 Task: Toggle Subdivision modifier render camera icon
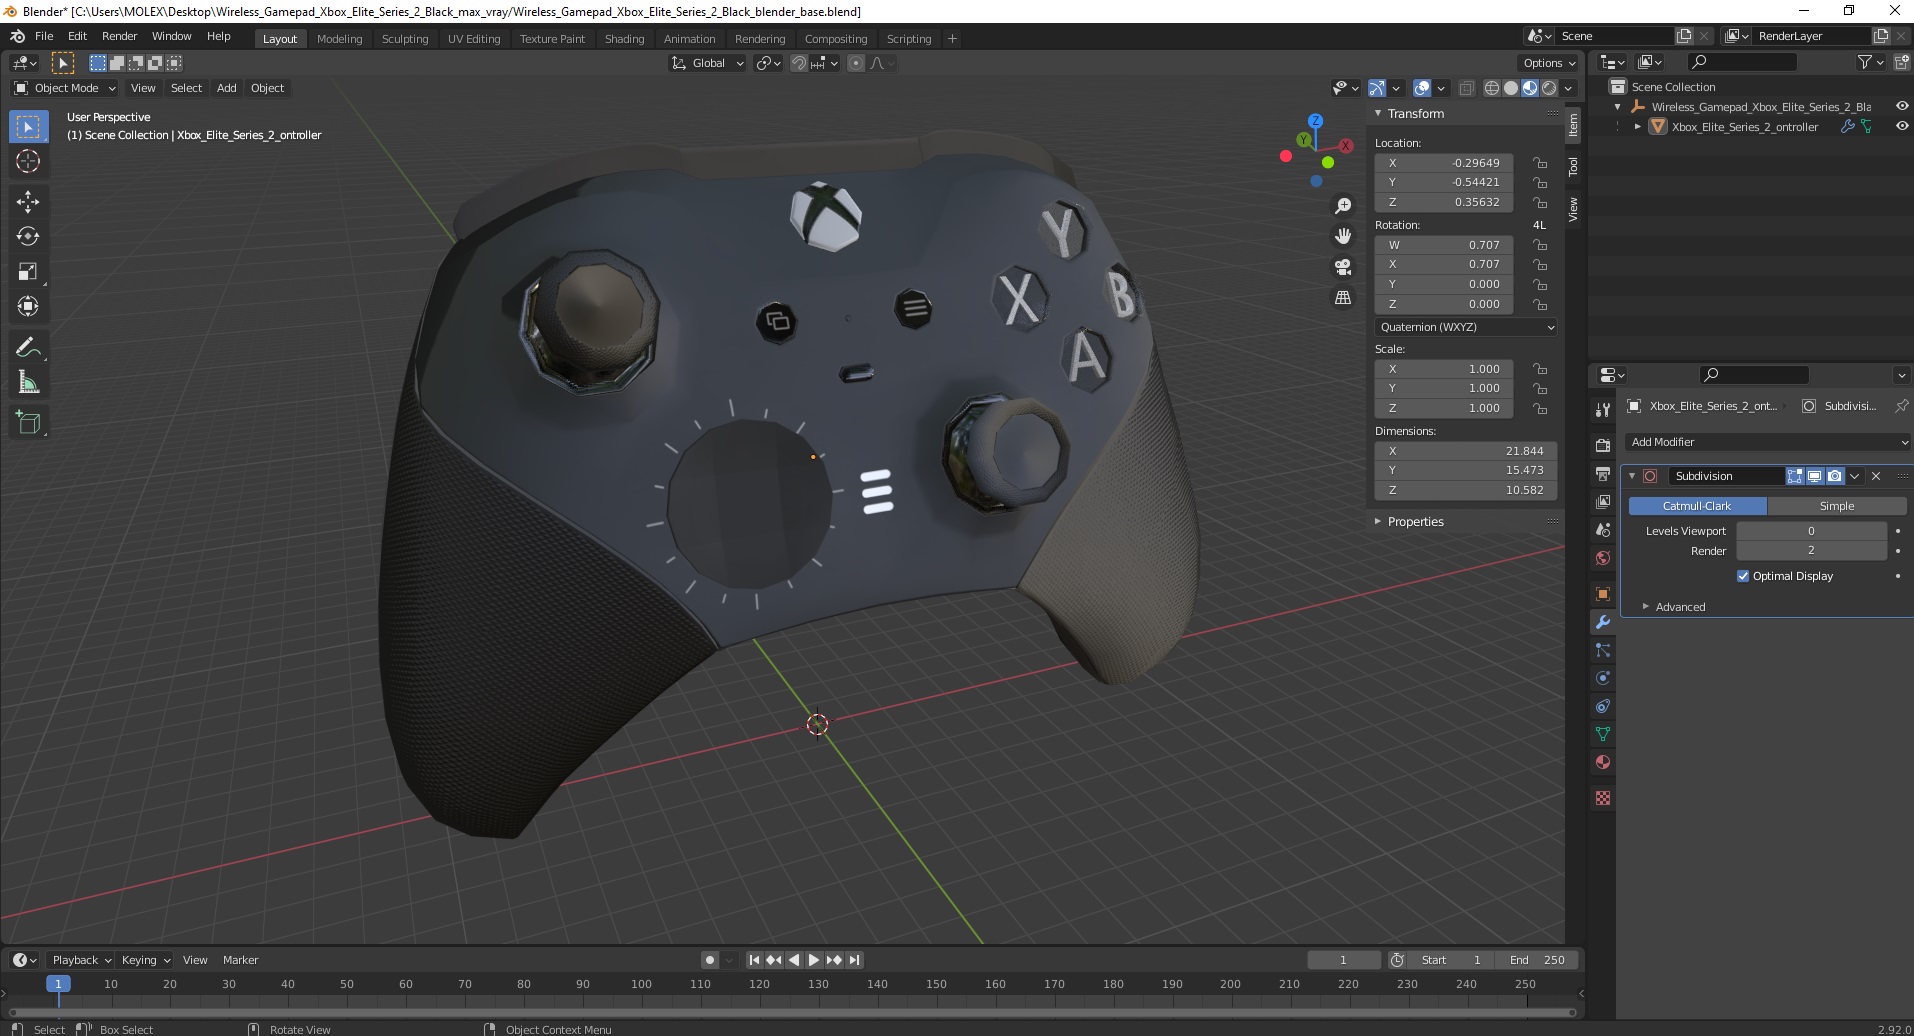[1835, 476]
